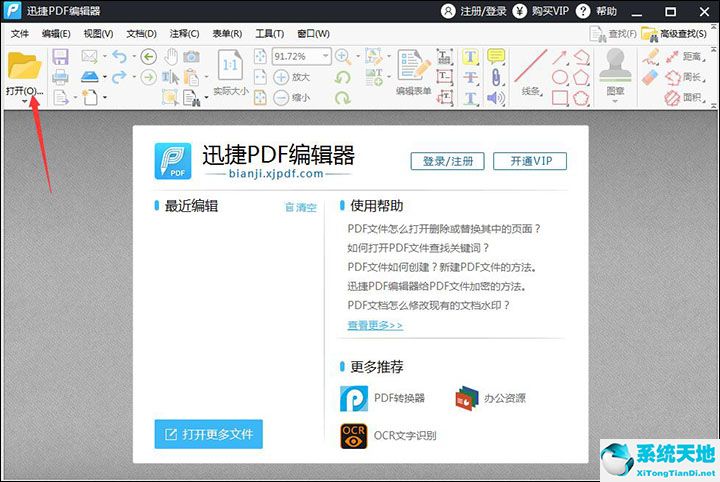Click the upper green rotate arrow icon
This screenshot has height=482, width=720.
[x=343, y=77]
